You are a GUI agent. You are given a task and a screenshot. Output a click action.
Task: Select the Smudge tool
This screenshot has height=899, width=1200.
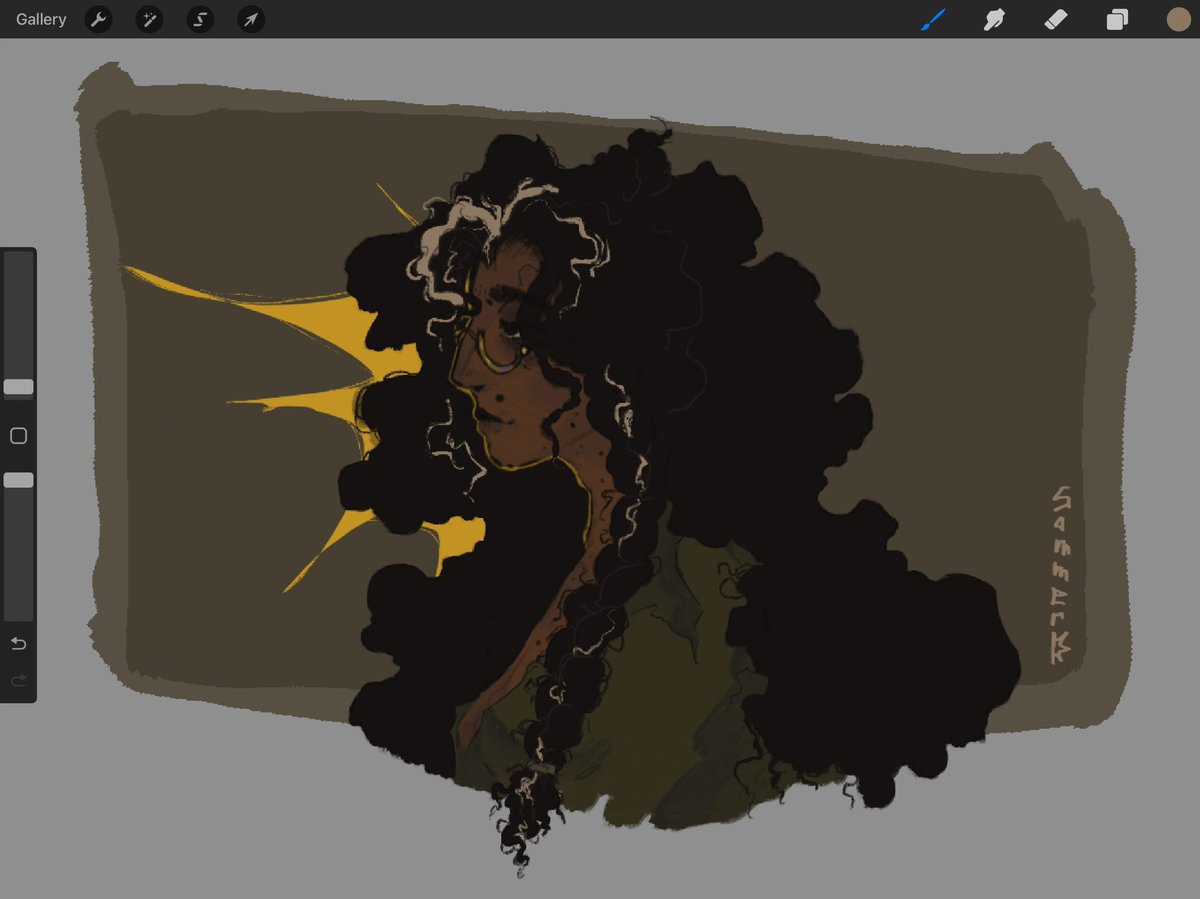[x=994, y=19]
